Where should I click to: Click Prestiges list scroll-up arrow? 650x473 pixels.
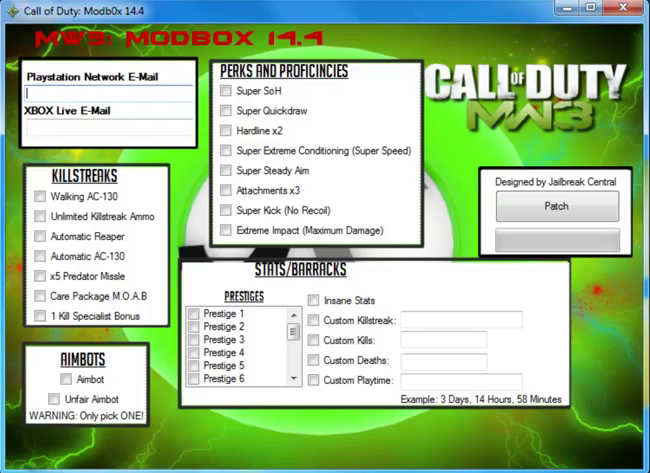click(294, 315)
